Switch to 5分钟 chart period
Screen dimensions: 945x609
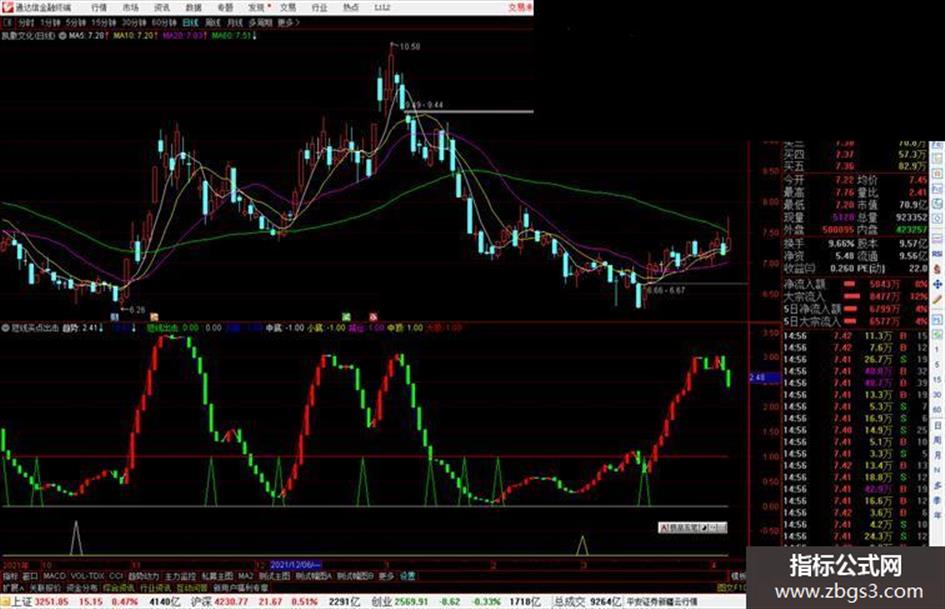click(76, 23)
